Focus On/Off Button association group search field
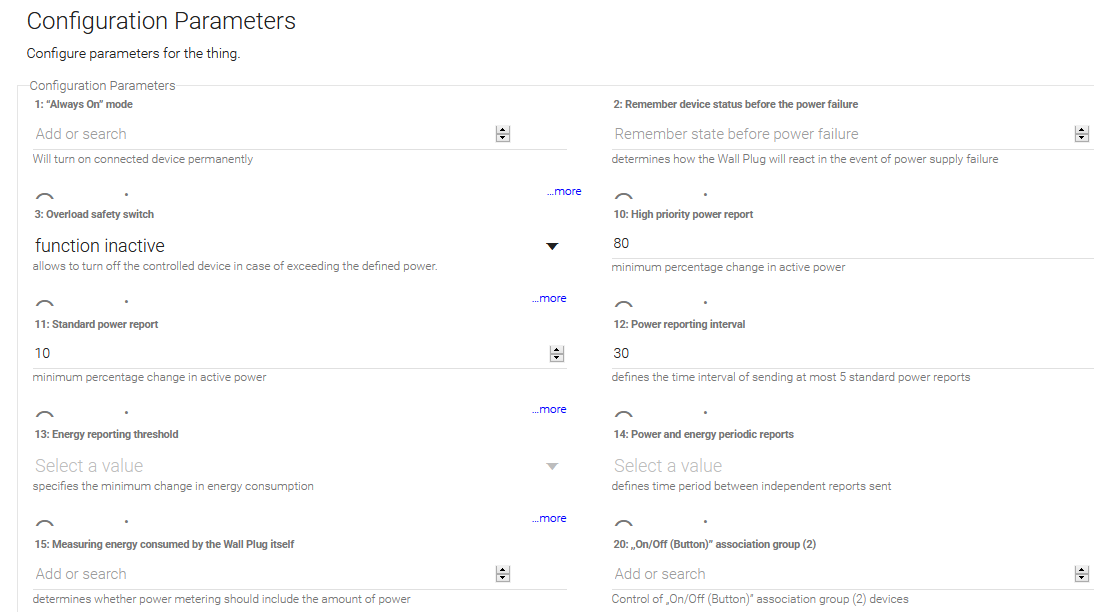Viewport: 1094px width, 612px height. 840,574
